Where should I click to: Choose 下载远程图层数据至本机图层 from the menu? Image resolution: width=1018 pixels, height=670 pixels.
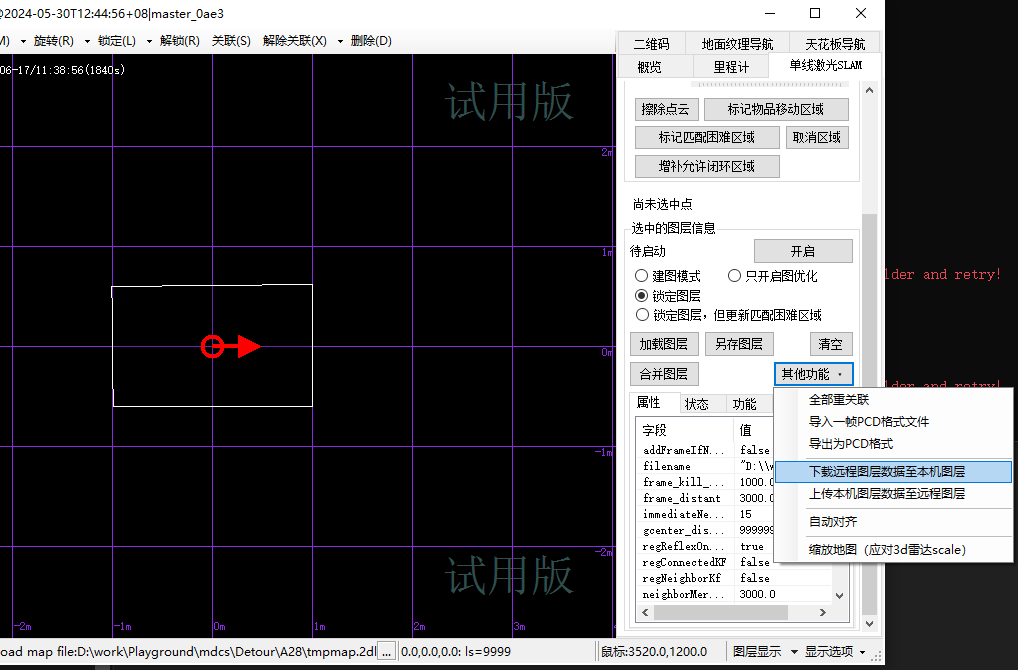[886, 472]
